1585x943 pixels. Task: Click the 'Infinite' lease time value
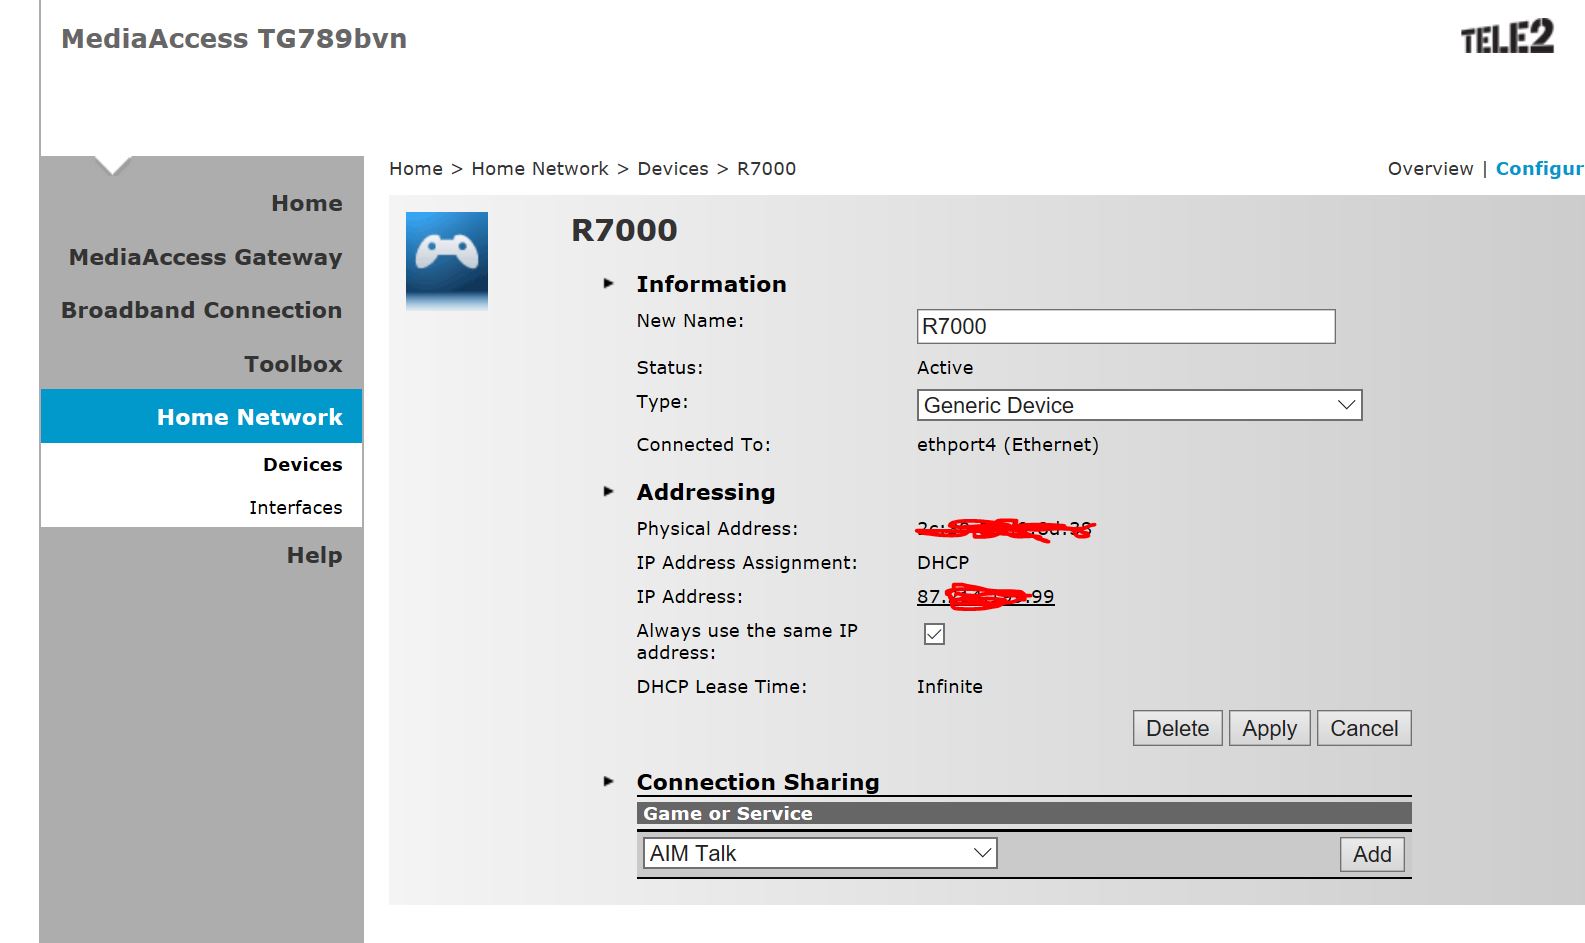click(x=950, y=687)
